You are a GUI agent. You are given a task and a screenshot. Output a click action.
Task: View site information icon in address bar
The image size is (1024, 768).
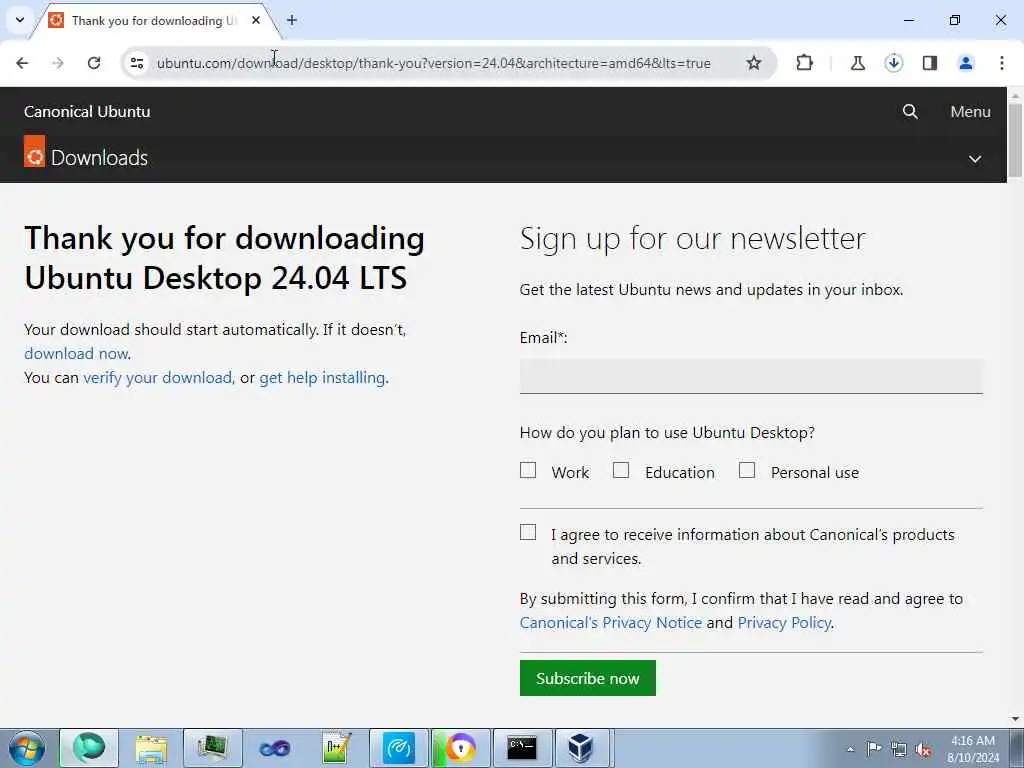[x=137, y=63]
